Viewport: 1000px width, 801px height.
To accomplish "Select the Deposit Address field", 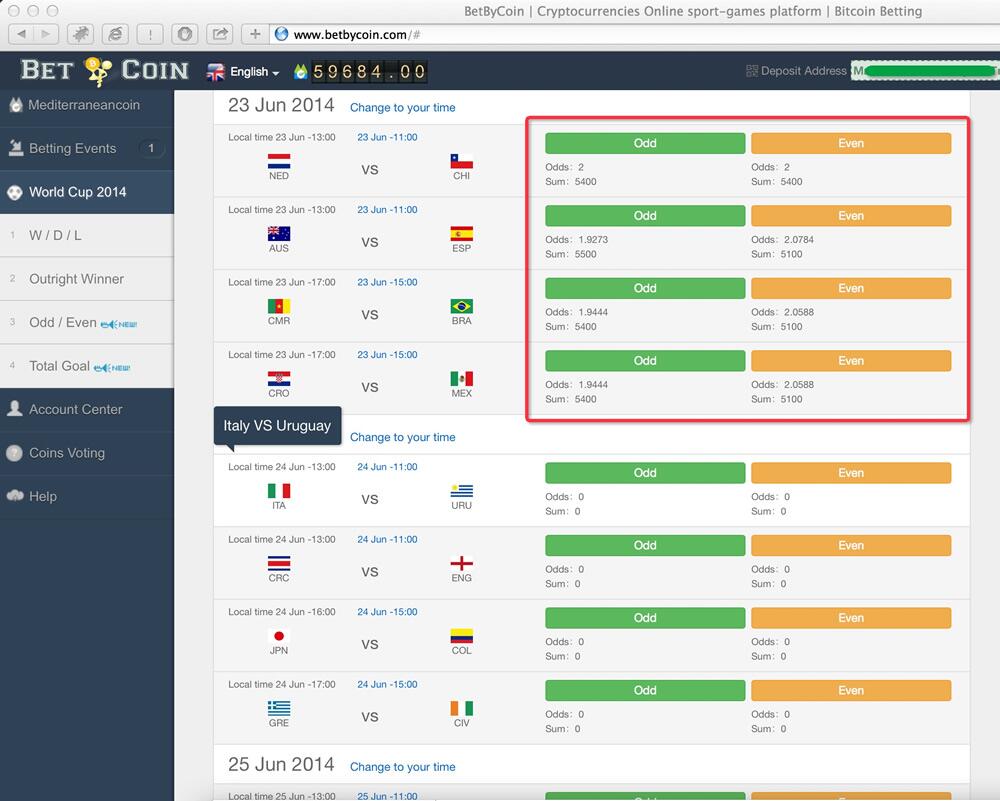I will click(x=925, y=71).
